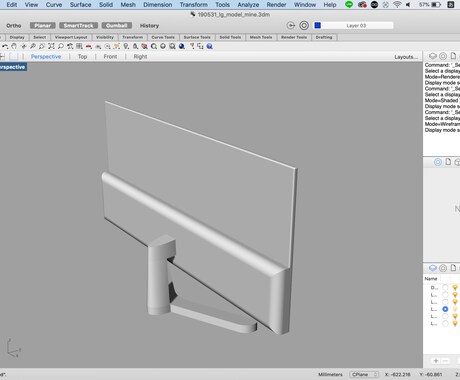Click the blue globe icon ending the toolbar
The width and height of the screenshot is (460, 380).
210,46
